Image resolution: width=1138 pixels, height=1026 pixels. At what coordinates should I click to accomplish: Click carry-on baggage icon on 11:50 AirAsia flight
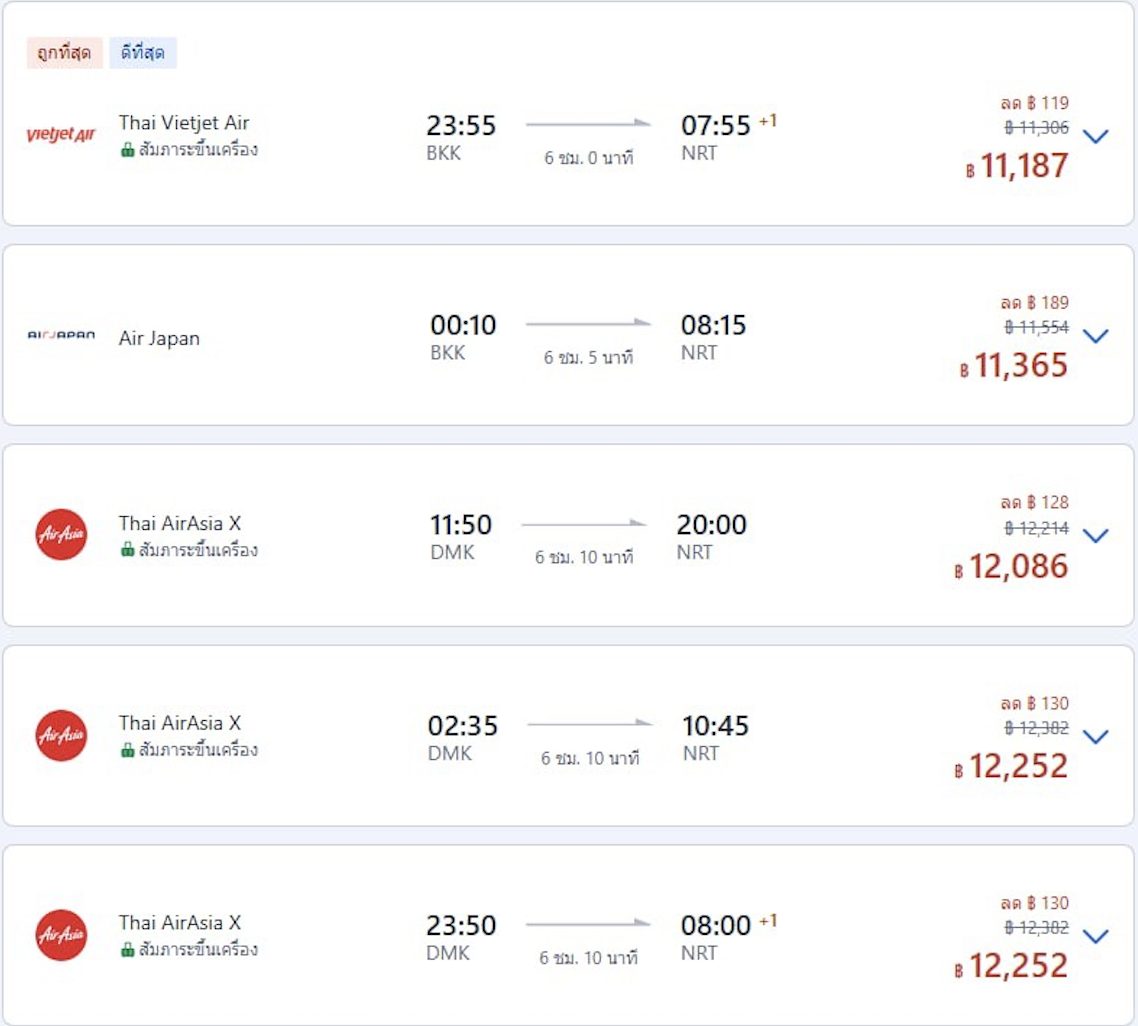[x=127, y=550]
